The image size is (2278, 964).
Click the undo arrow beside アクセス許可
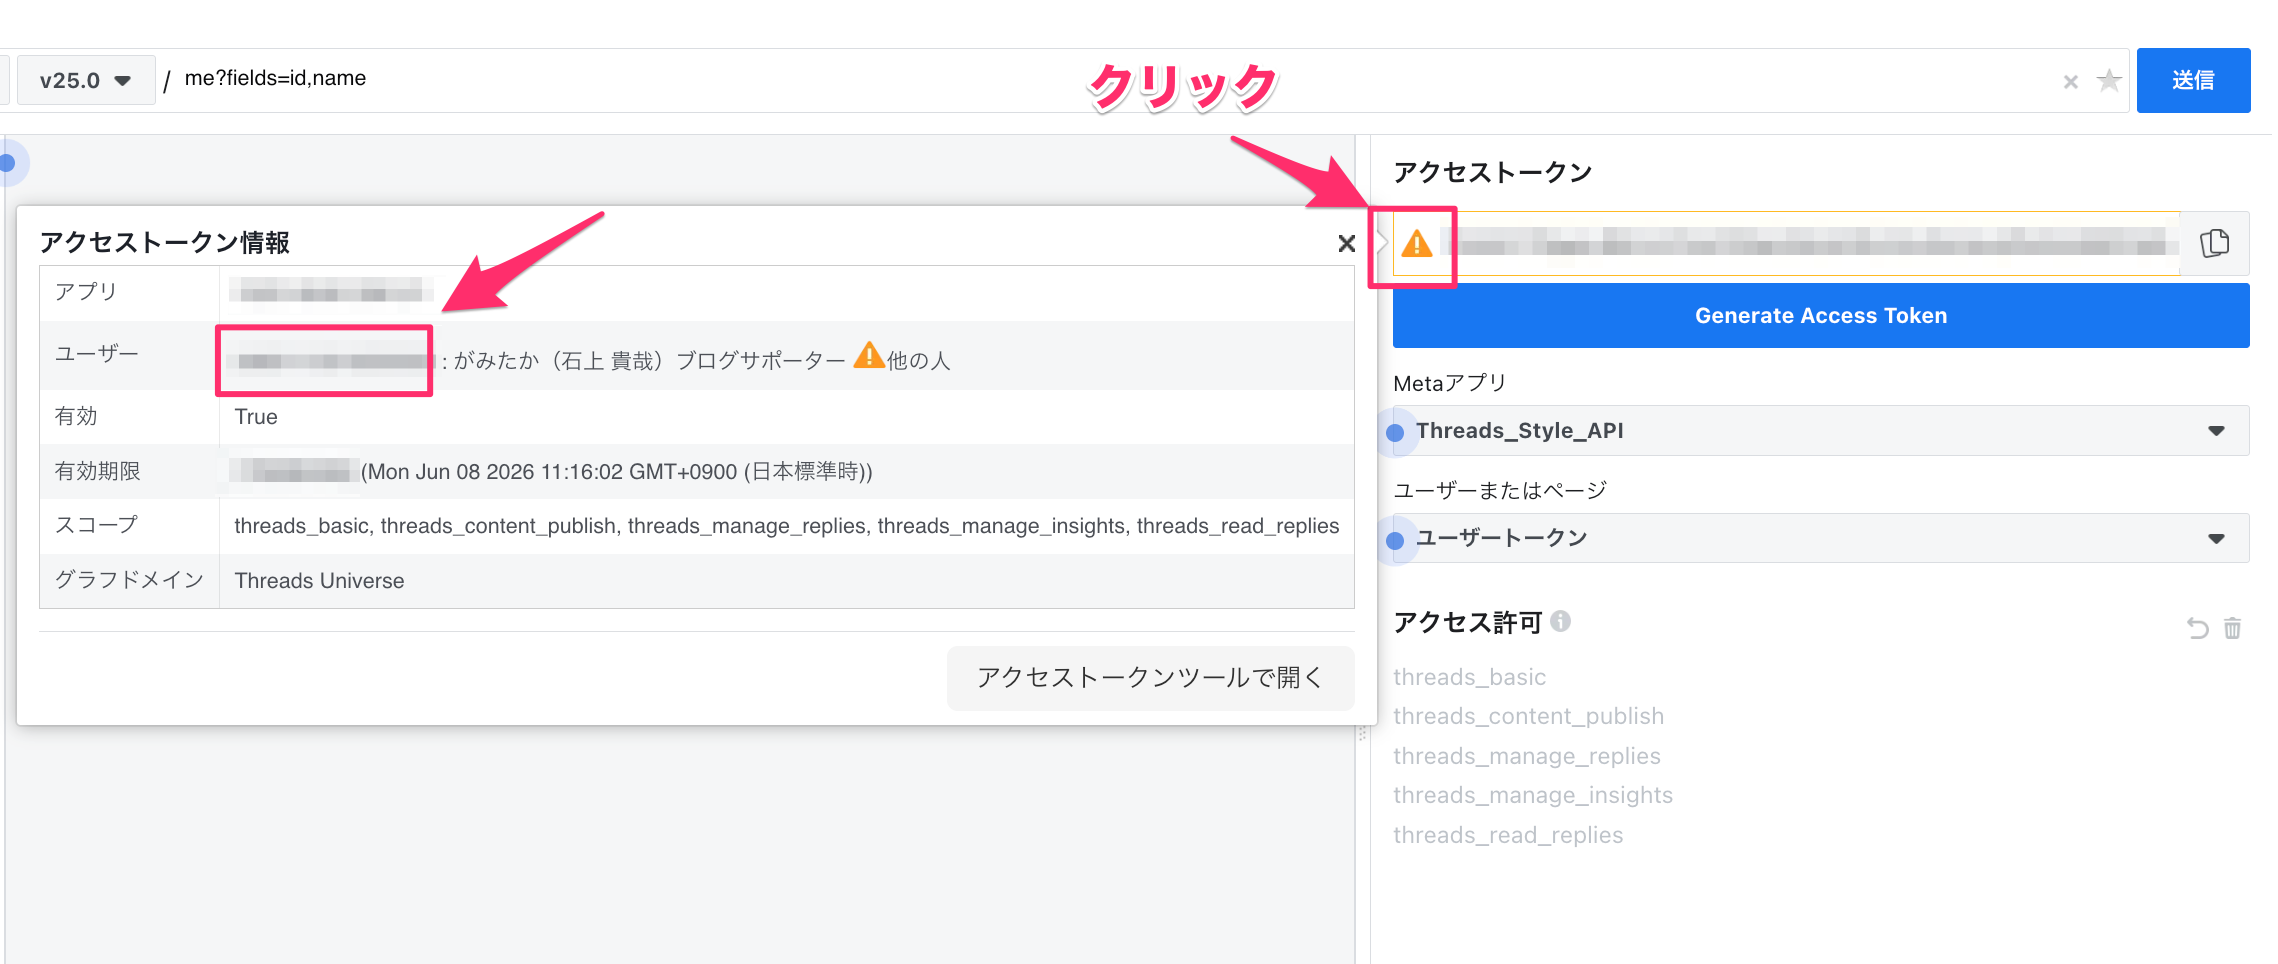pyautogui.click(x=2197, y=628)
